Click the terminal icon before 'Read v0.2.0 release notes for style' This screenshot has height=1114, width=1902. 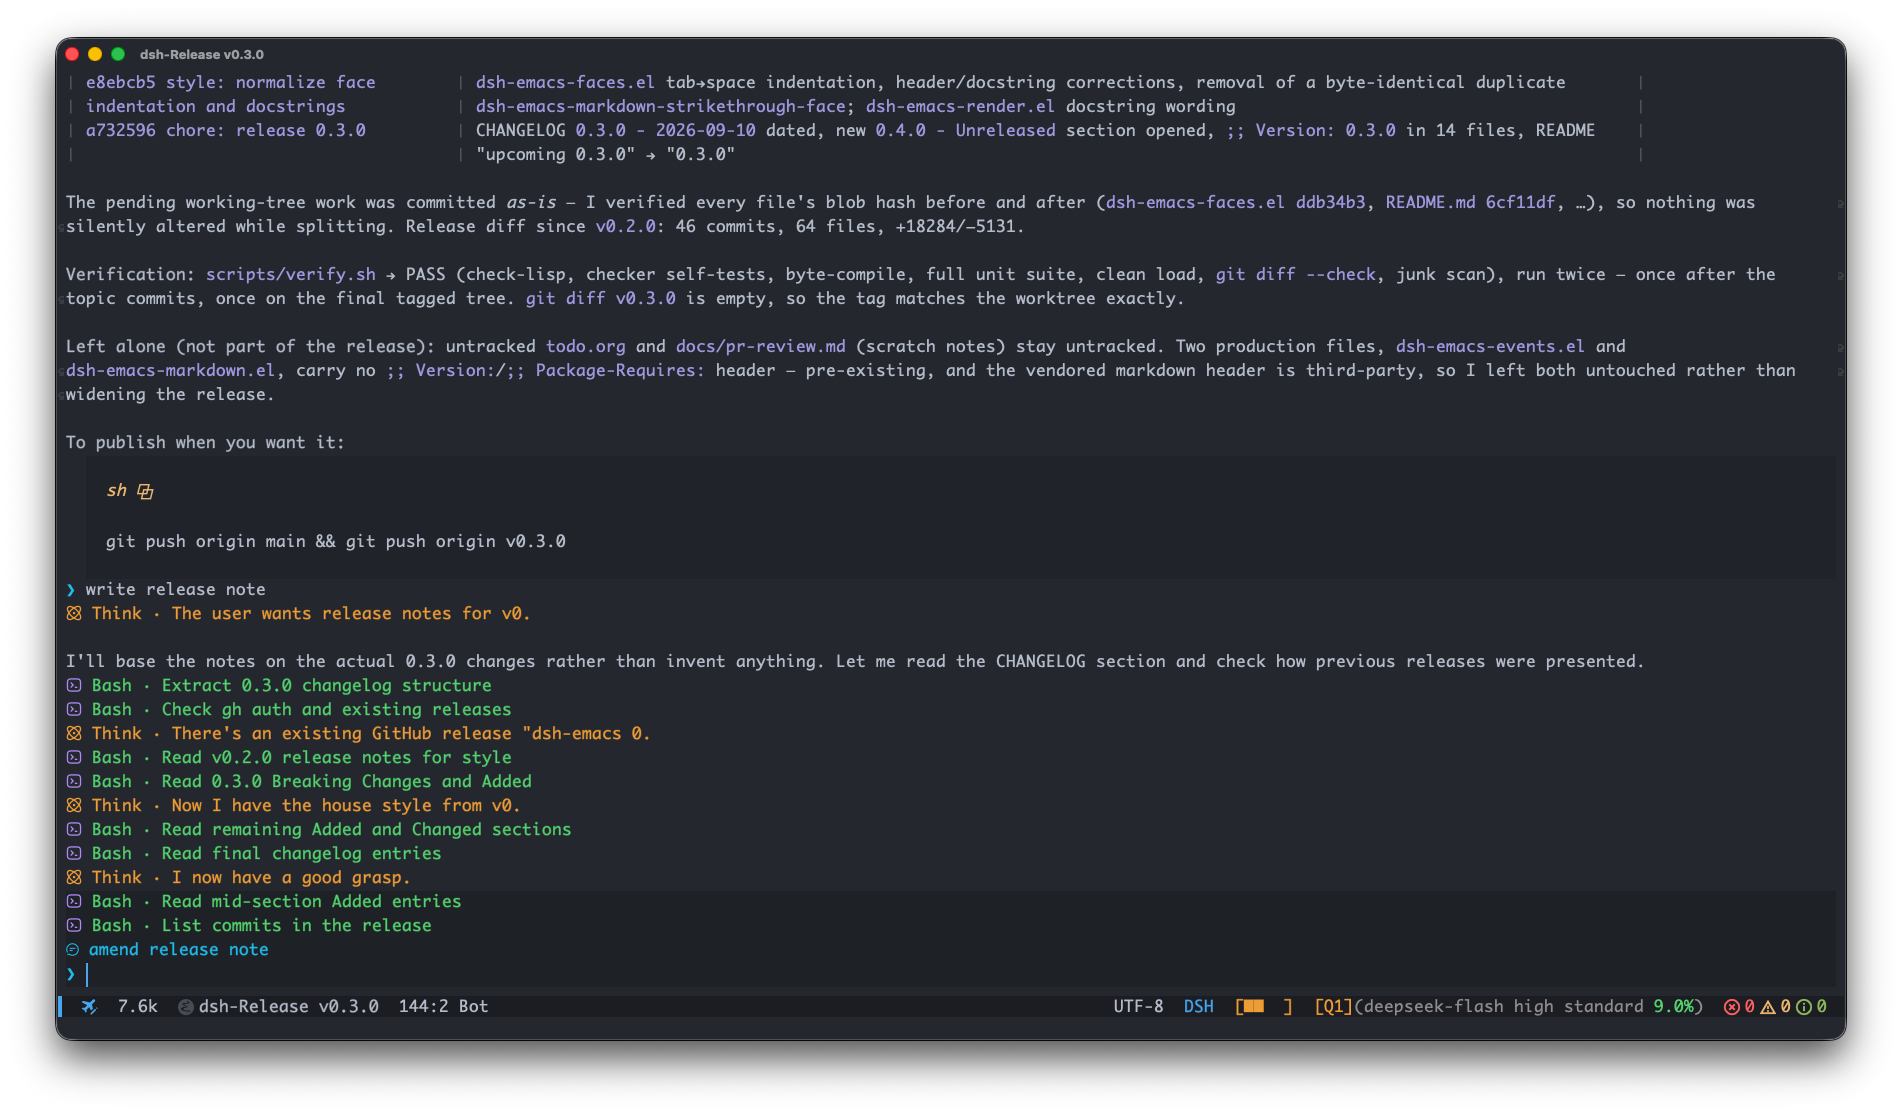(74, 757)
